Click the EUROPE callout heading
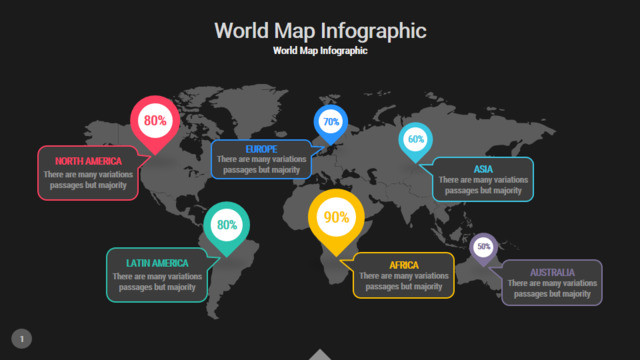 pyautogui.click(x=261, y=149)
